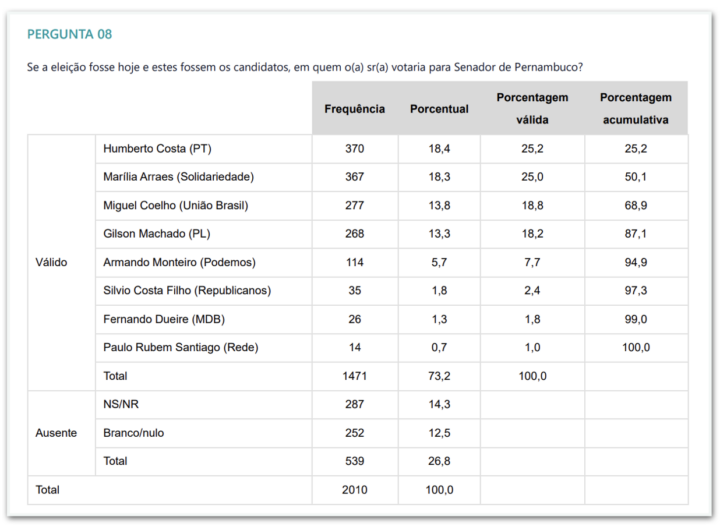Click the Porcentagem válida column header
Screen dimensions: 720x530
click(532, 109)
